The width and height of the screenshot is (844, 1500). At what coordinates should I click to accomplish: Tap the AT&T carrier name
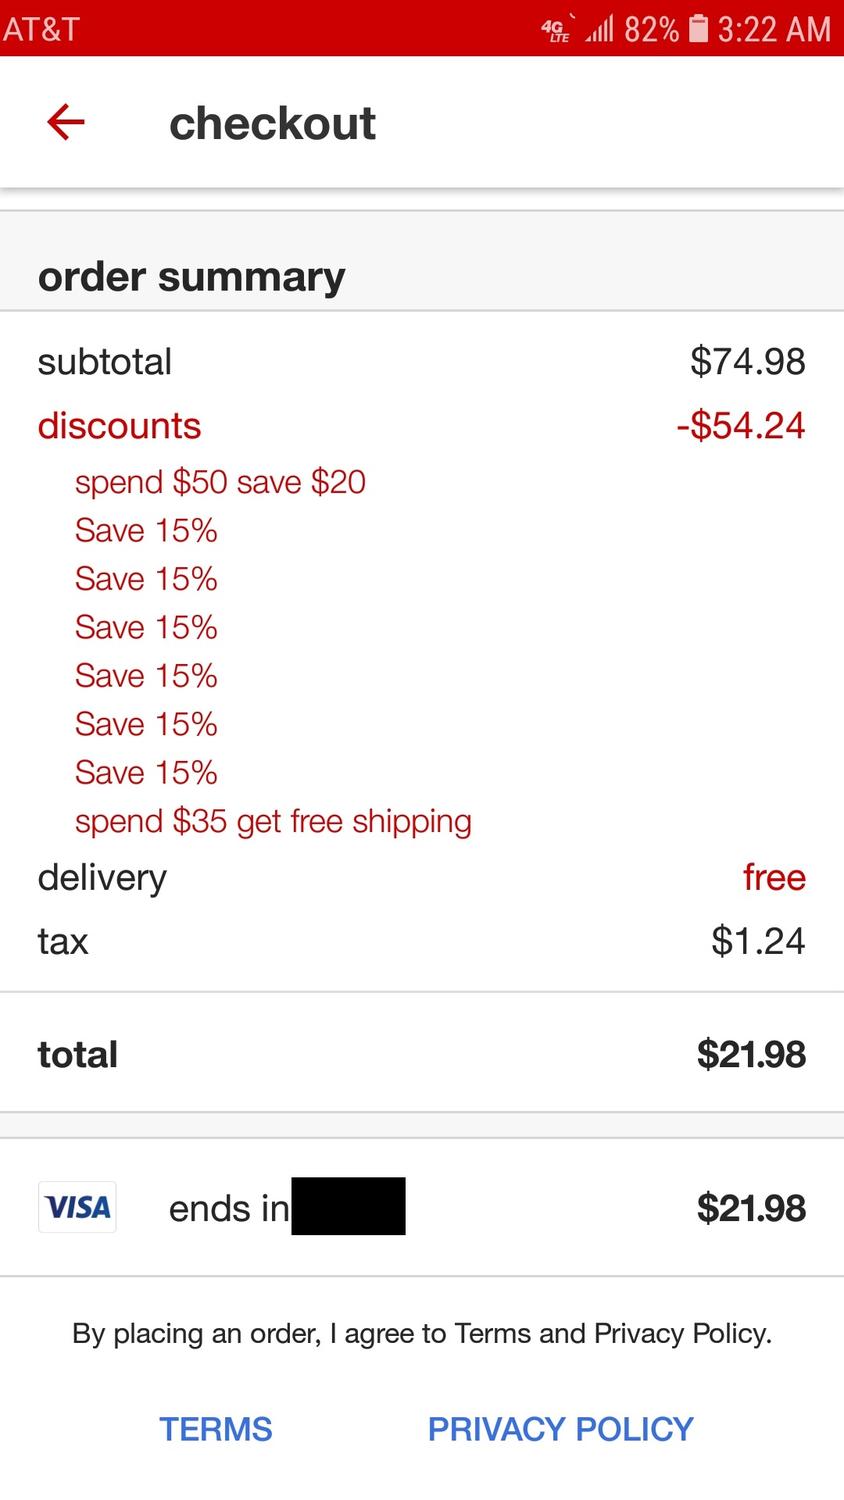tap(41, 28)
